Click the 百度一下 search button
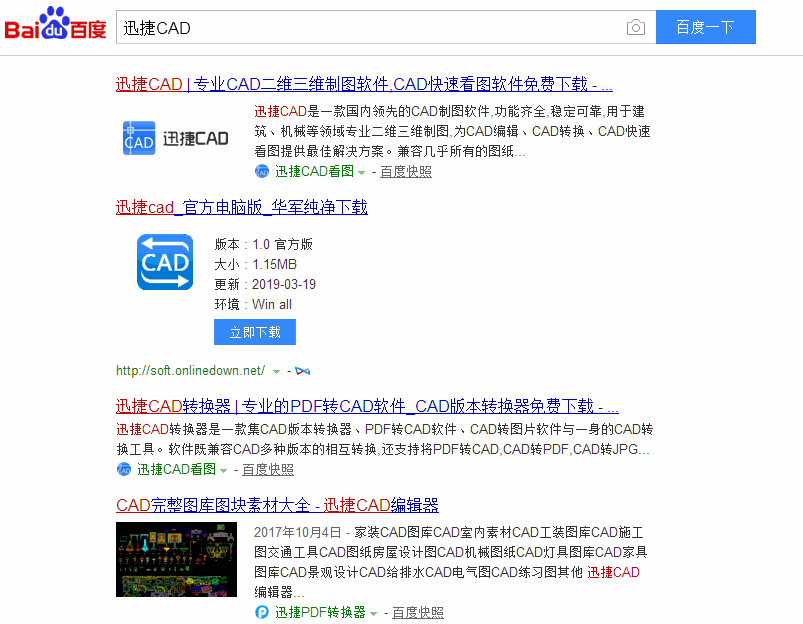This screenshot has height=624, width=803. pos(706,27)
